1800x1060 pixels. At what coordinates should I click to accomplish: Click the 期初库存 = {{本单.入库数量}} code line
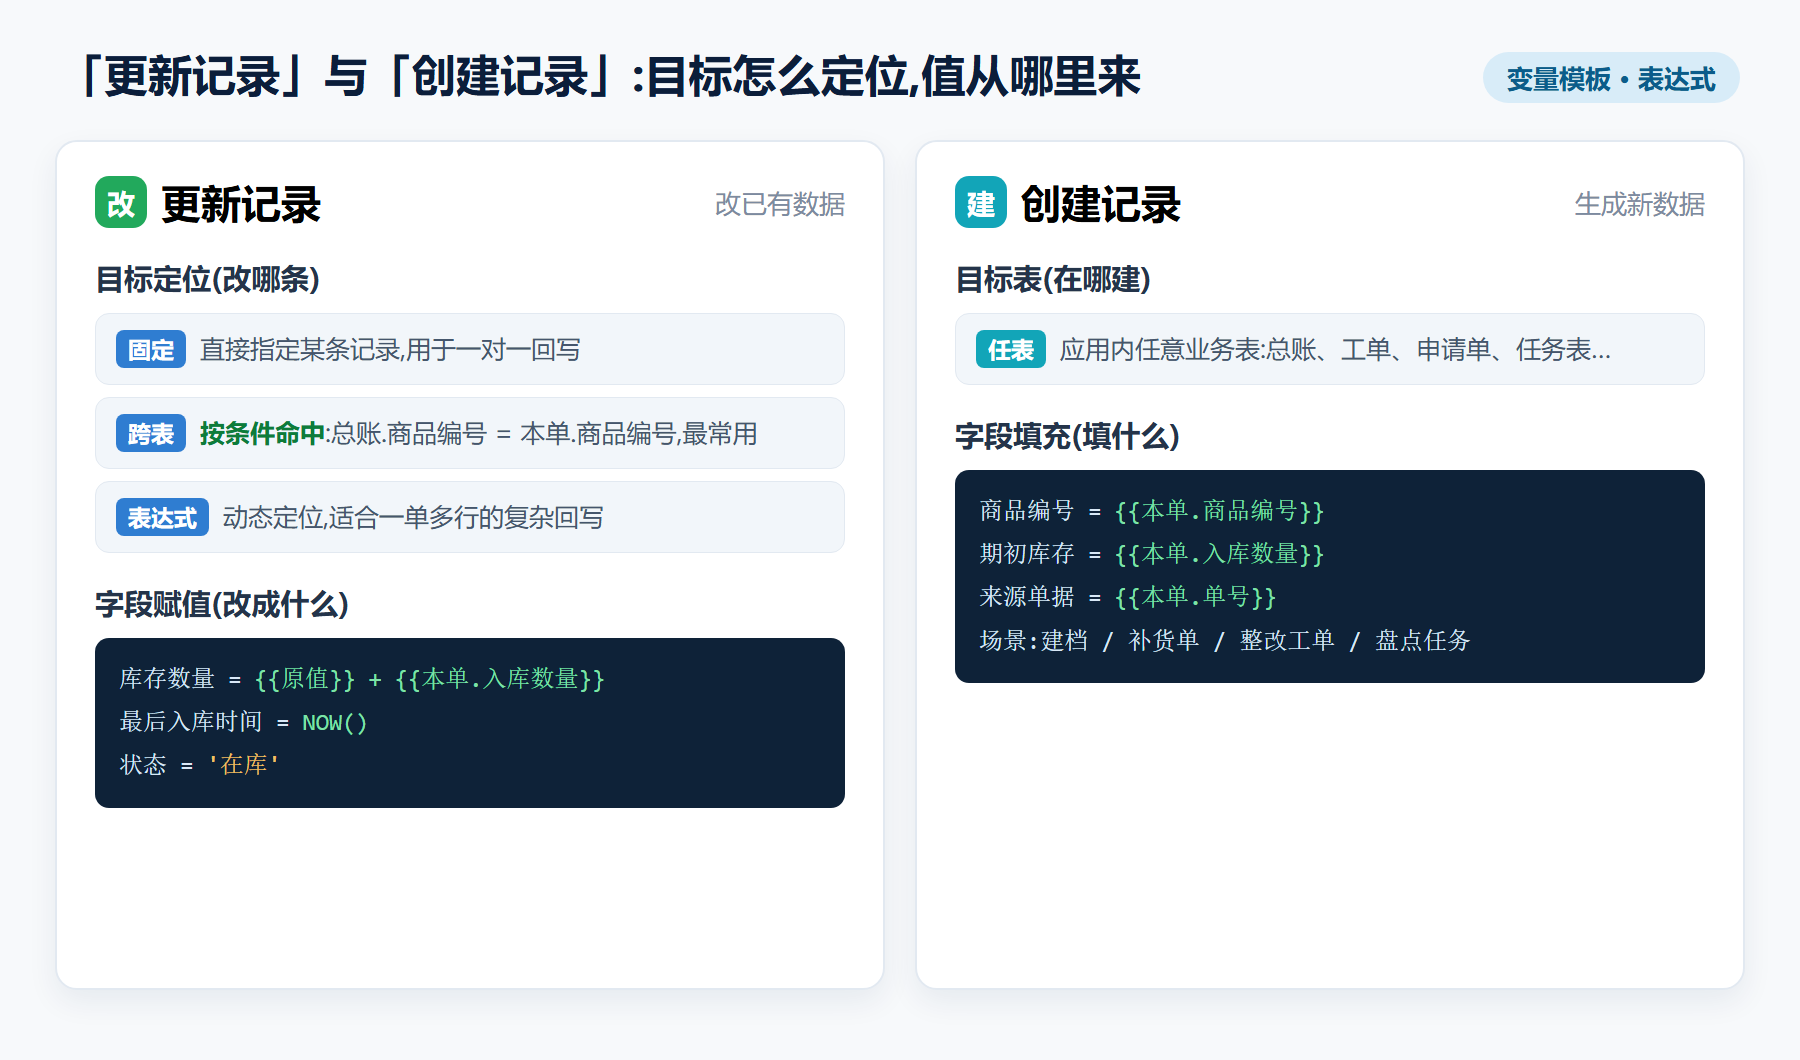(x=1152, y=554)
